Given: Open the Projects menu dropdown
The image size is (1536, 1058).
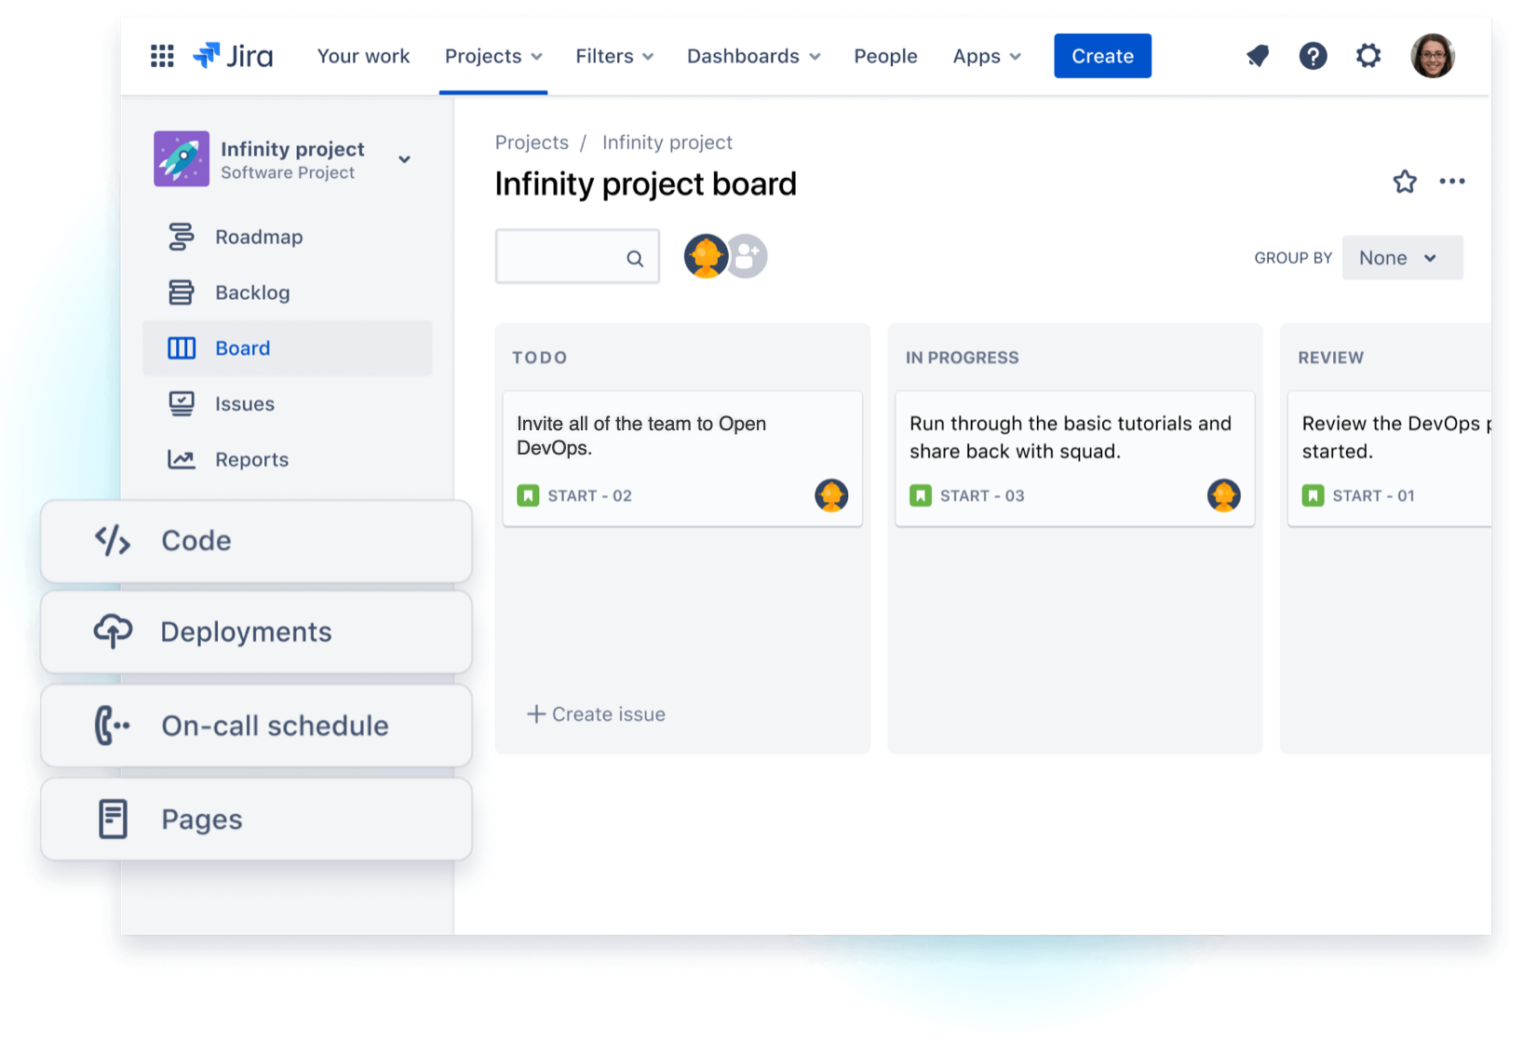Looking at the screenshot, I should click(x=492, y=56).
